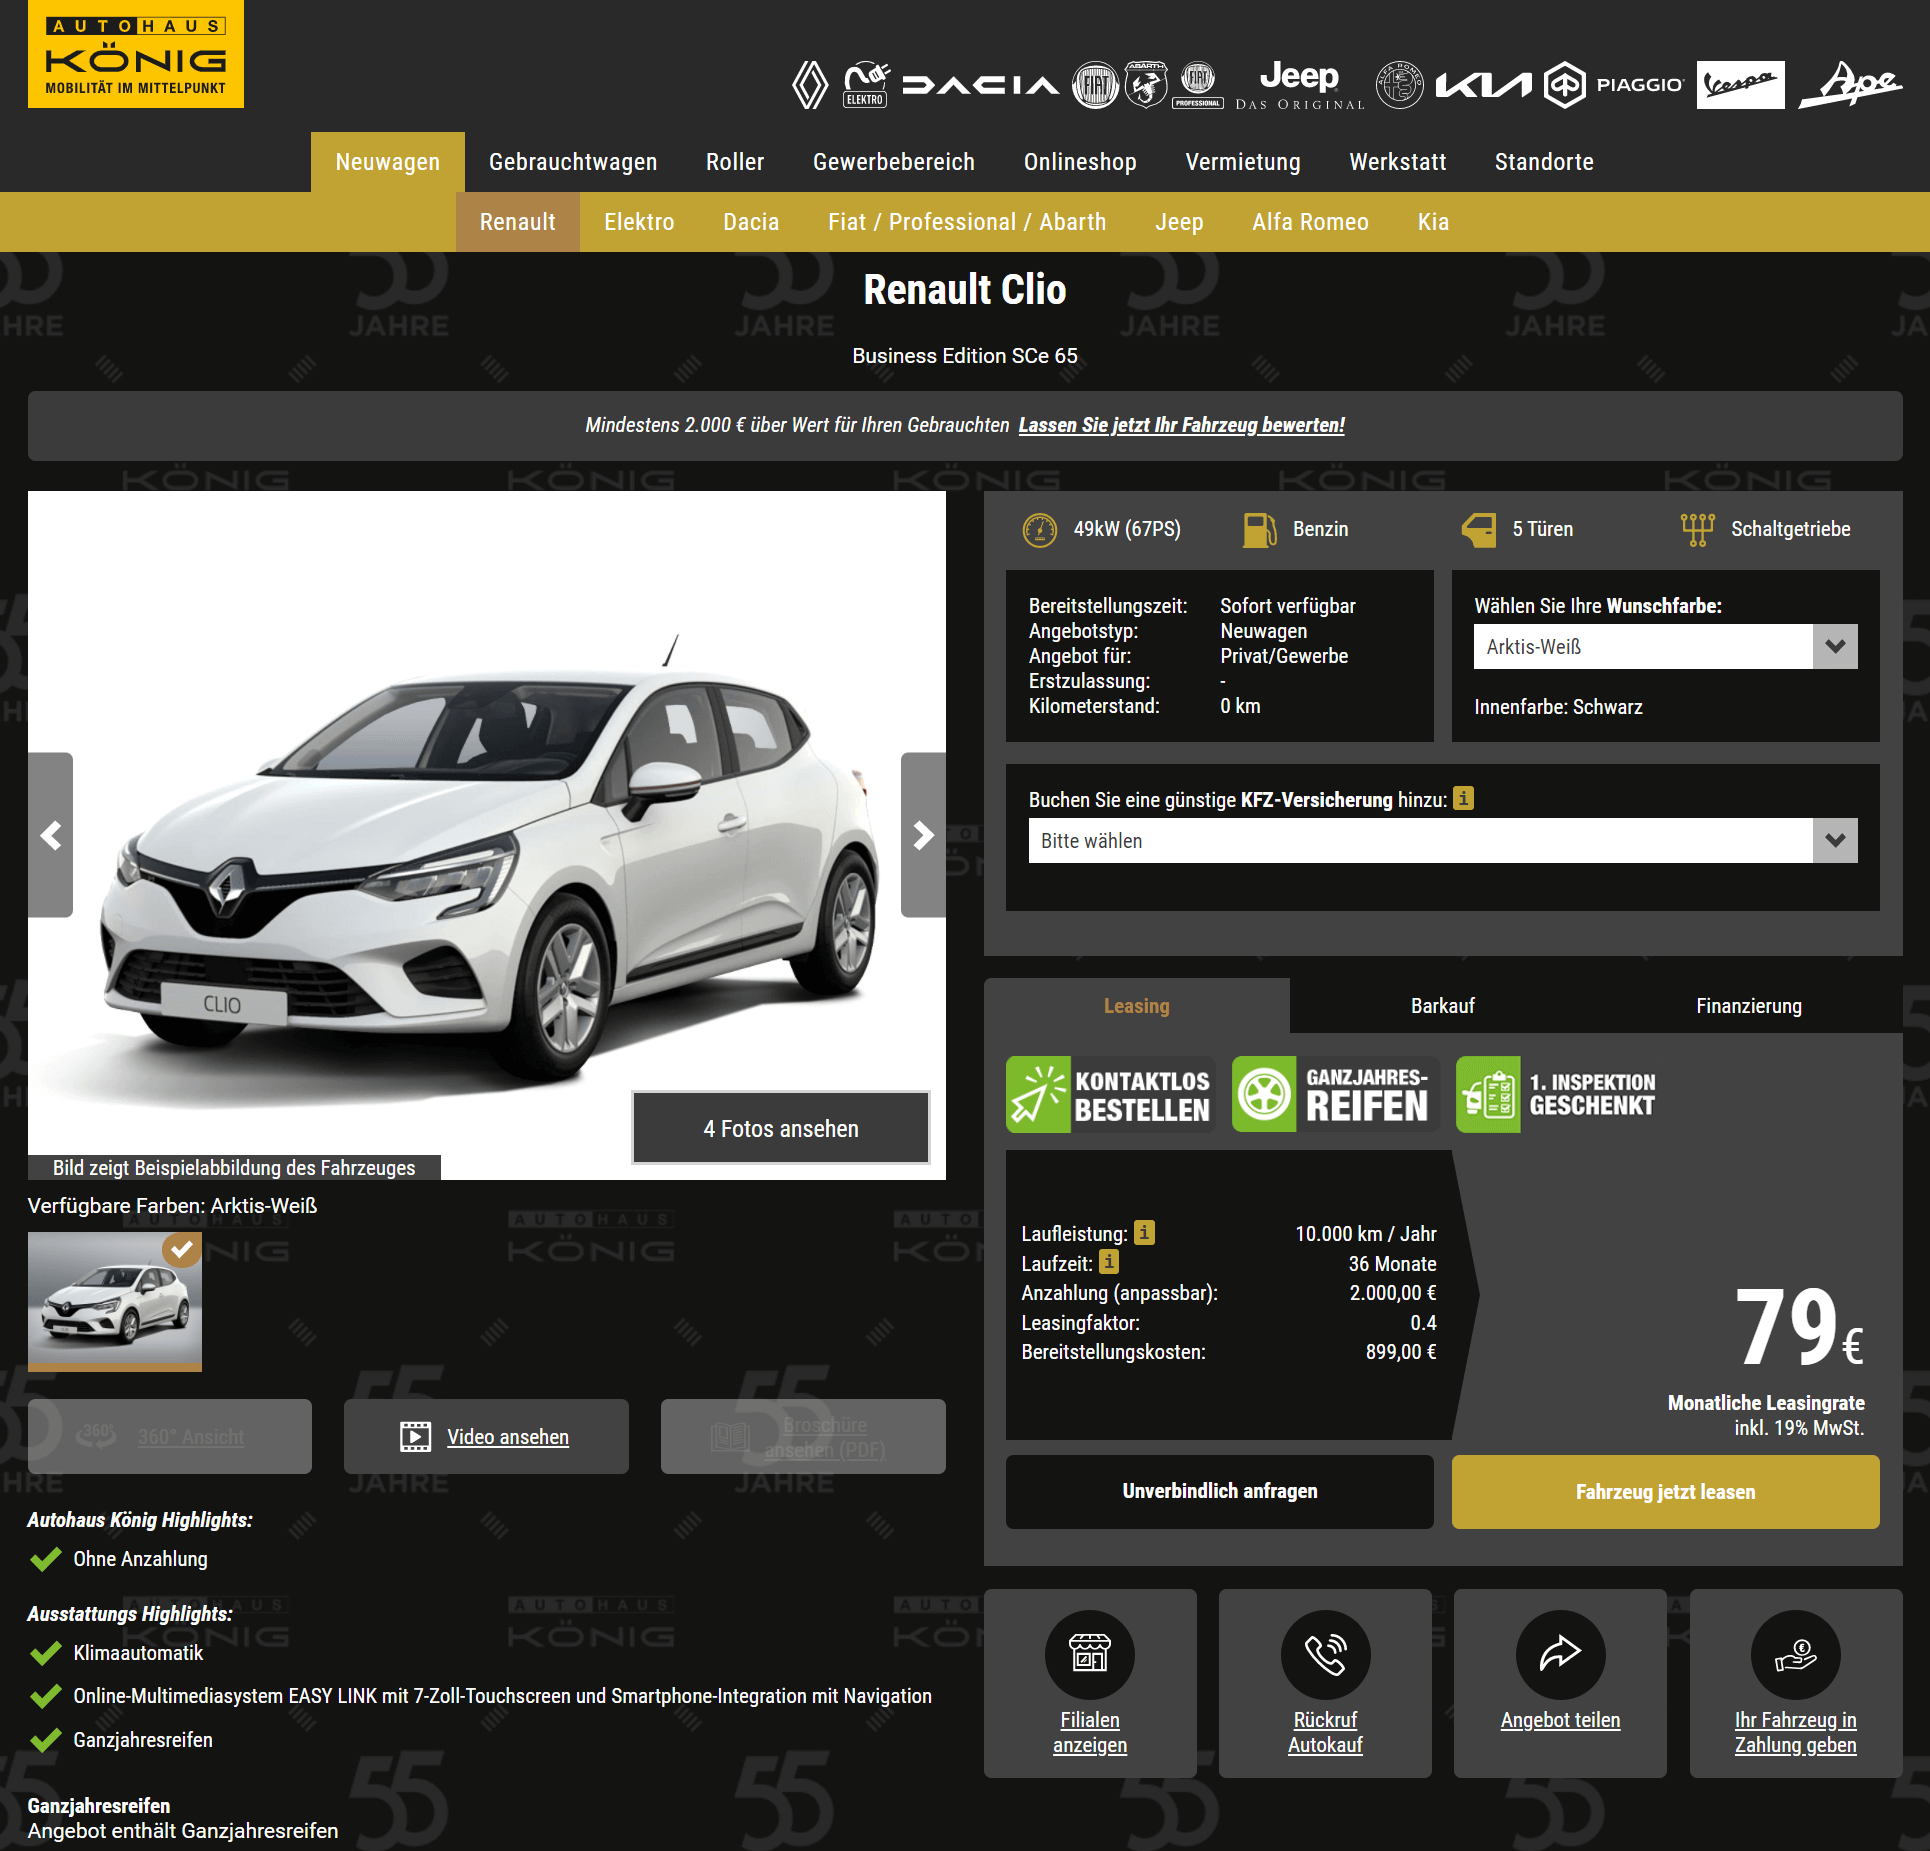Image resolution: width=1930 pixels, height=1851 pixels.
Task: Click the Anzahlung value 2.000,00 €
Action: (1393, 1292)
